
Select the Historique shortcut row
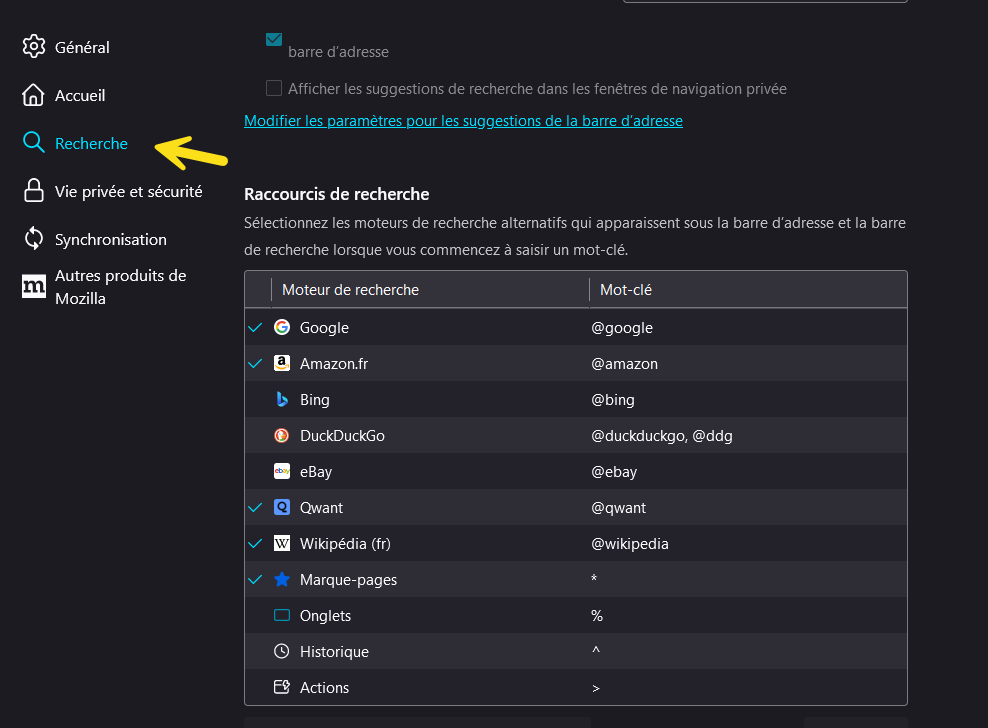click(334, 652)
